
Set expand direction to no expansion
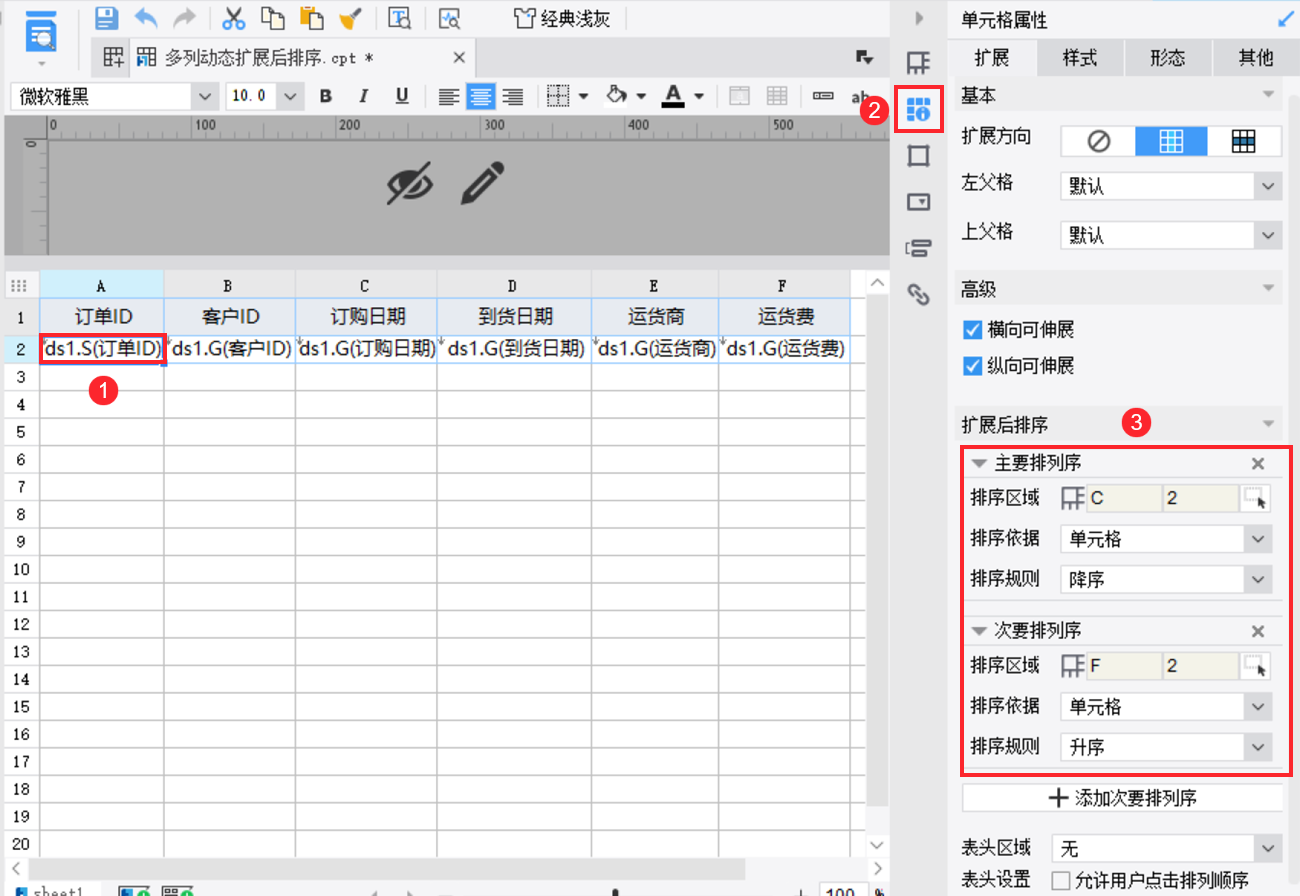[x=1098, y=142]
